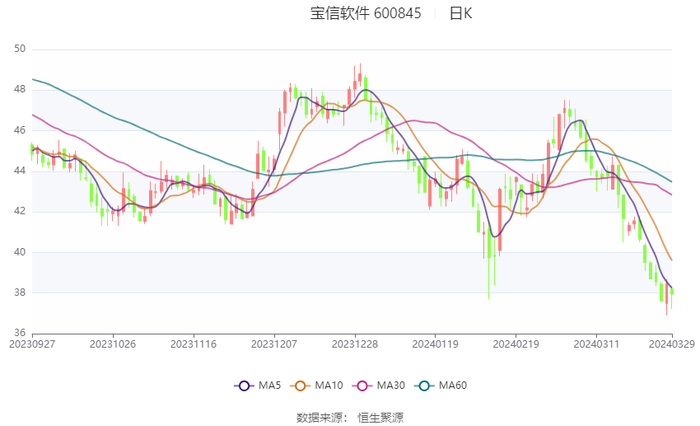
Task: Click the 36 price axis label
Action: 20,333
